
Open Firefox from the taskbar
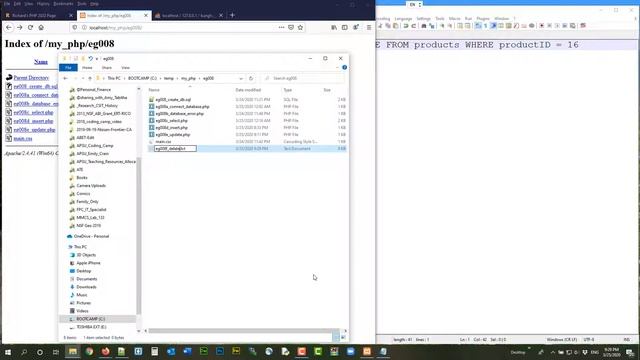tap(105, 351)
